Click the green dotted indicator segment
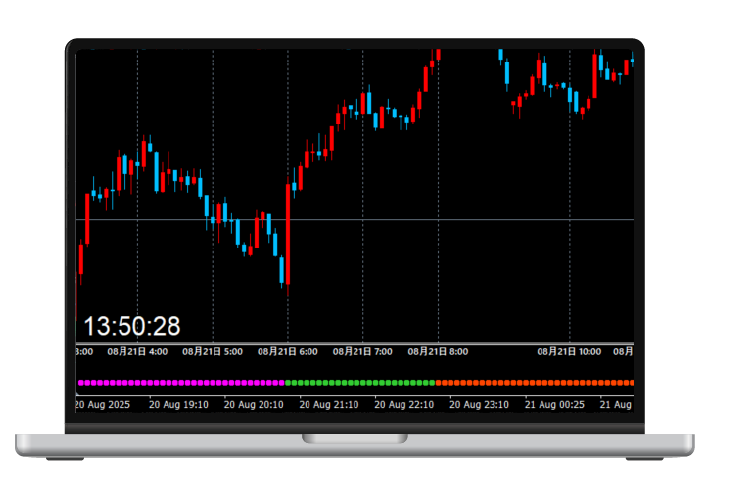Screen dimensions: 739x499 [360, 383]
